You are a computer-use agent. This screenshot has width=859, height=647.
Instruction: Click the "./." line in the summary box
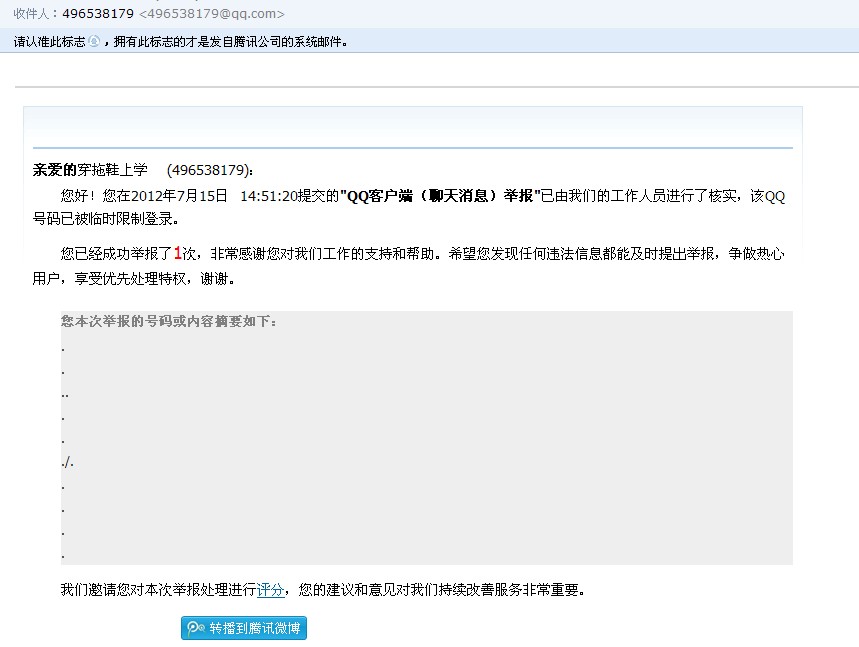click(67, 462)
